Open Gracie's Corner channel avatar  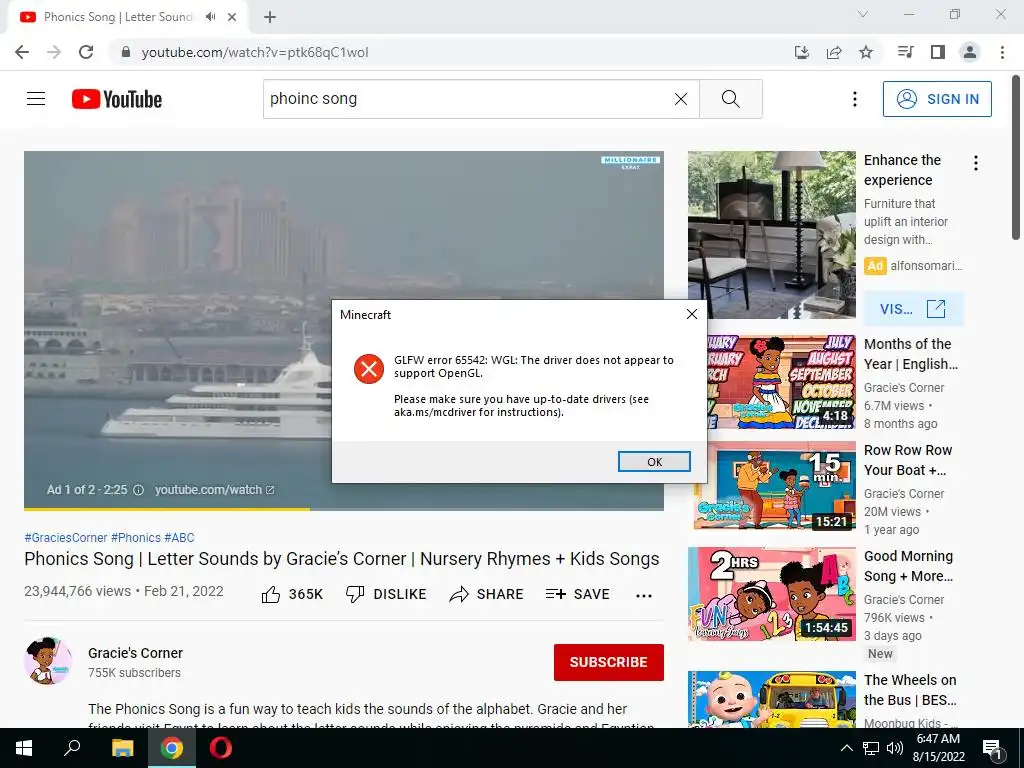(48, 661)
